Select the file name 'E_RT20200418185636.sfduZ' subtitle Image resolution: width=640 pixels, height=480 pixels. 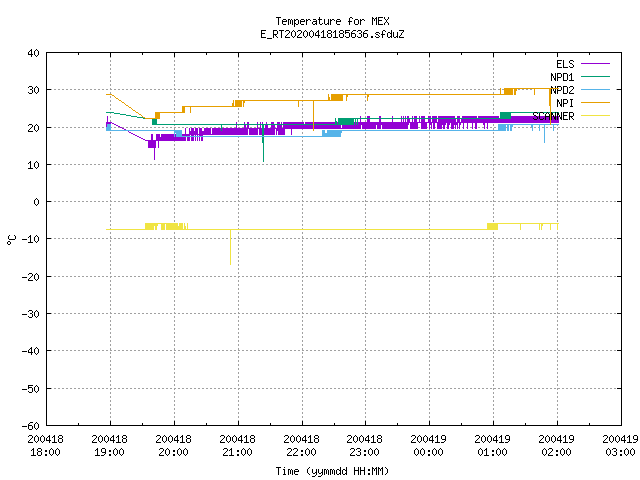pos(332,34)
